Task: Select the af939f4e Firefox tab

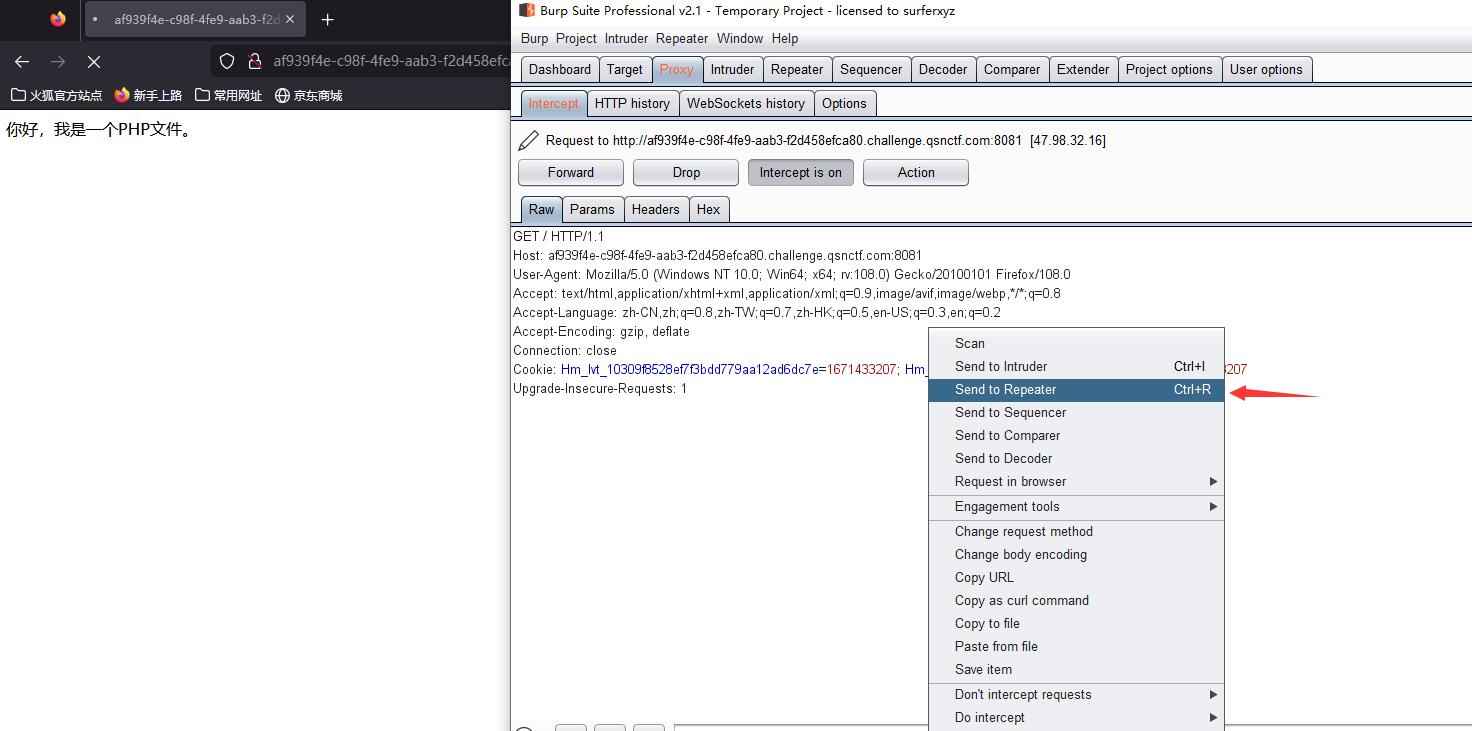Action: tap(195, 19)
